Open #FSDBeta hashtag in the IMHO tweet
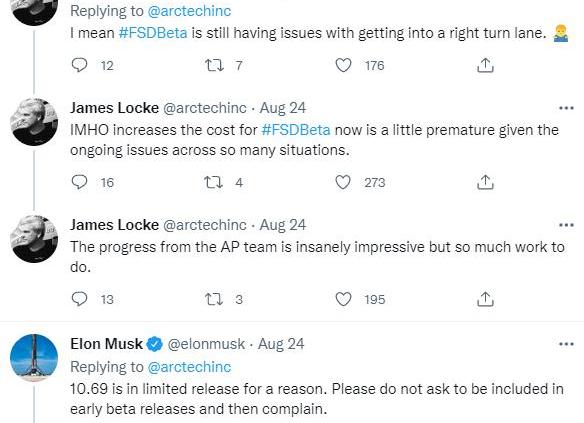Viewport: 584px width, 423px height. pyautogui.click(x=296, y=130)
